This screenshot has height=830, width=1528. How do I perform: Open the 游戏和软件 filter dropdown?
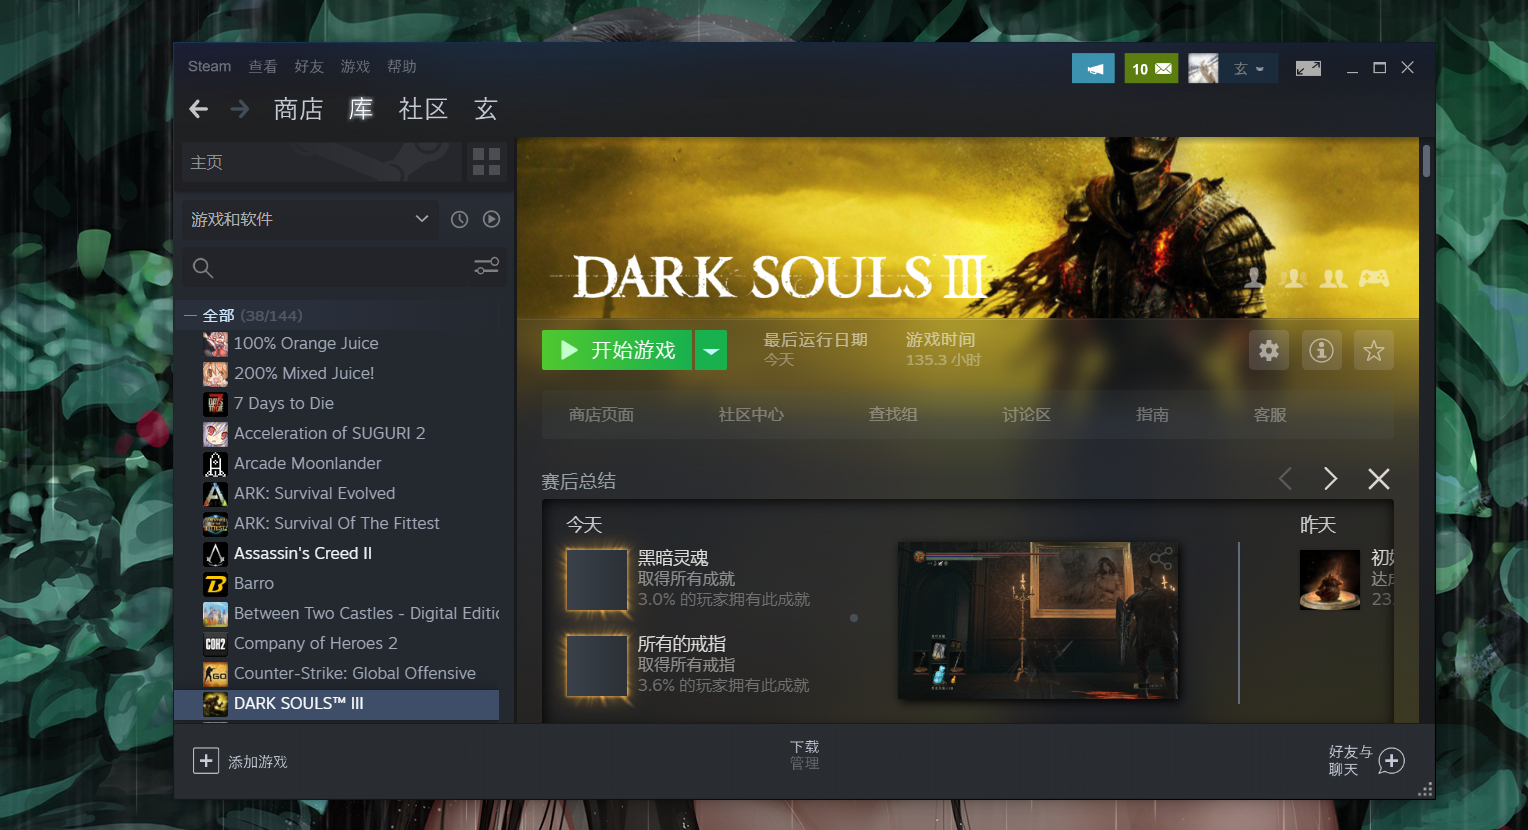click(x=311, y=219)
